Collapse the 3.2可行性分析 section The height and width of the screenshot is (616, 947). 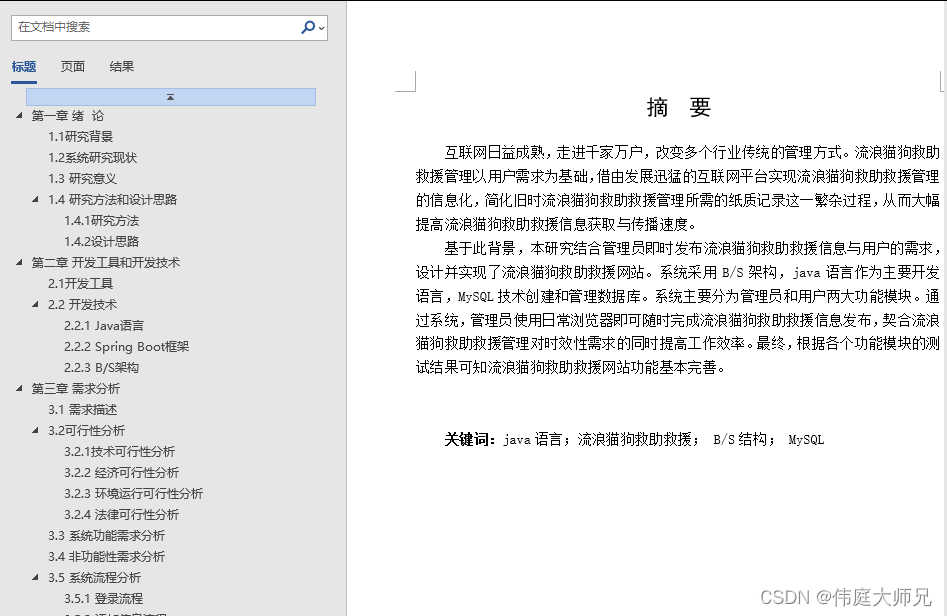coord(36,431)
